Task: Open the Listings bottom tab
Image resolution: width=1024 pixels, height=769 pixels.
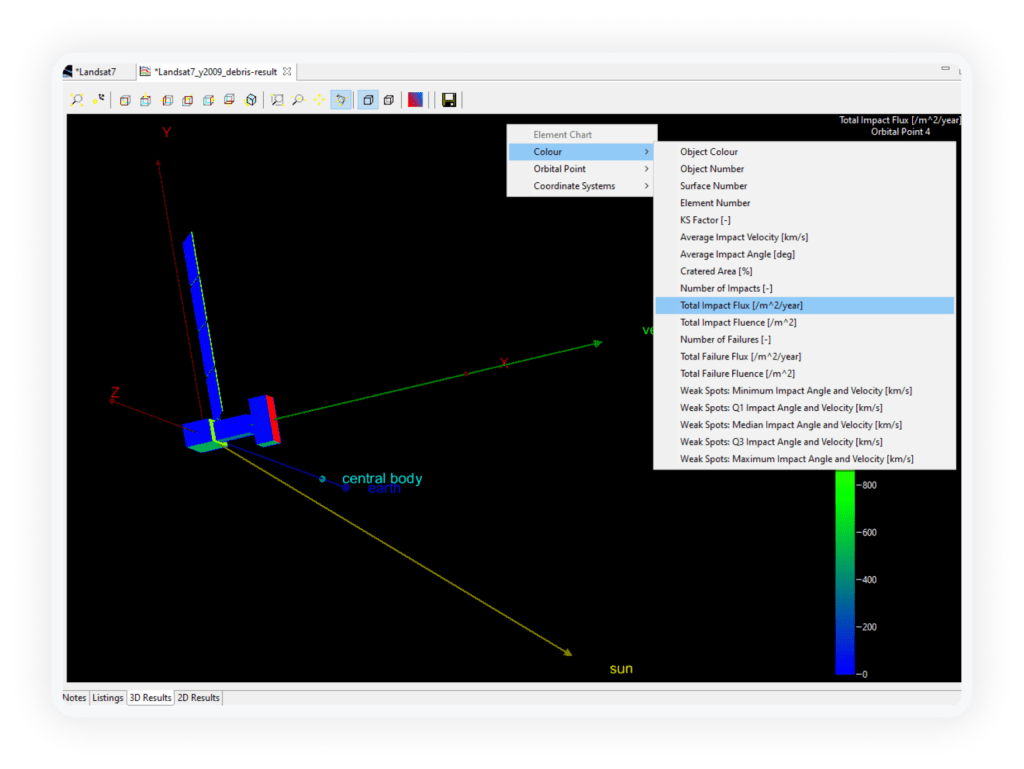Action: (108, 698)
